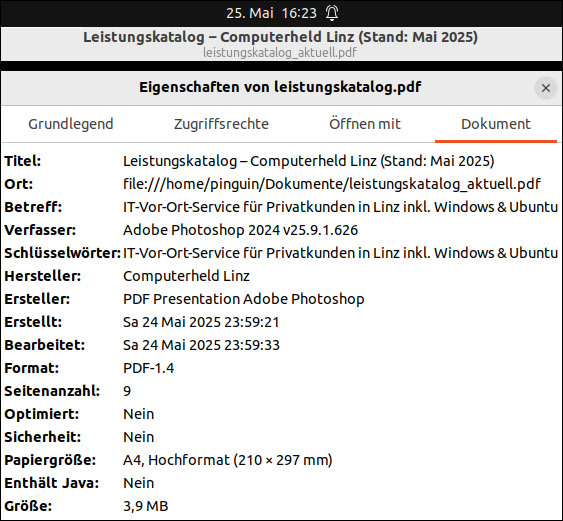Click Ersteller value PDF Presentation
This screenshot has height=521, width=563.
pyautogui.click(x=244, y=299)
